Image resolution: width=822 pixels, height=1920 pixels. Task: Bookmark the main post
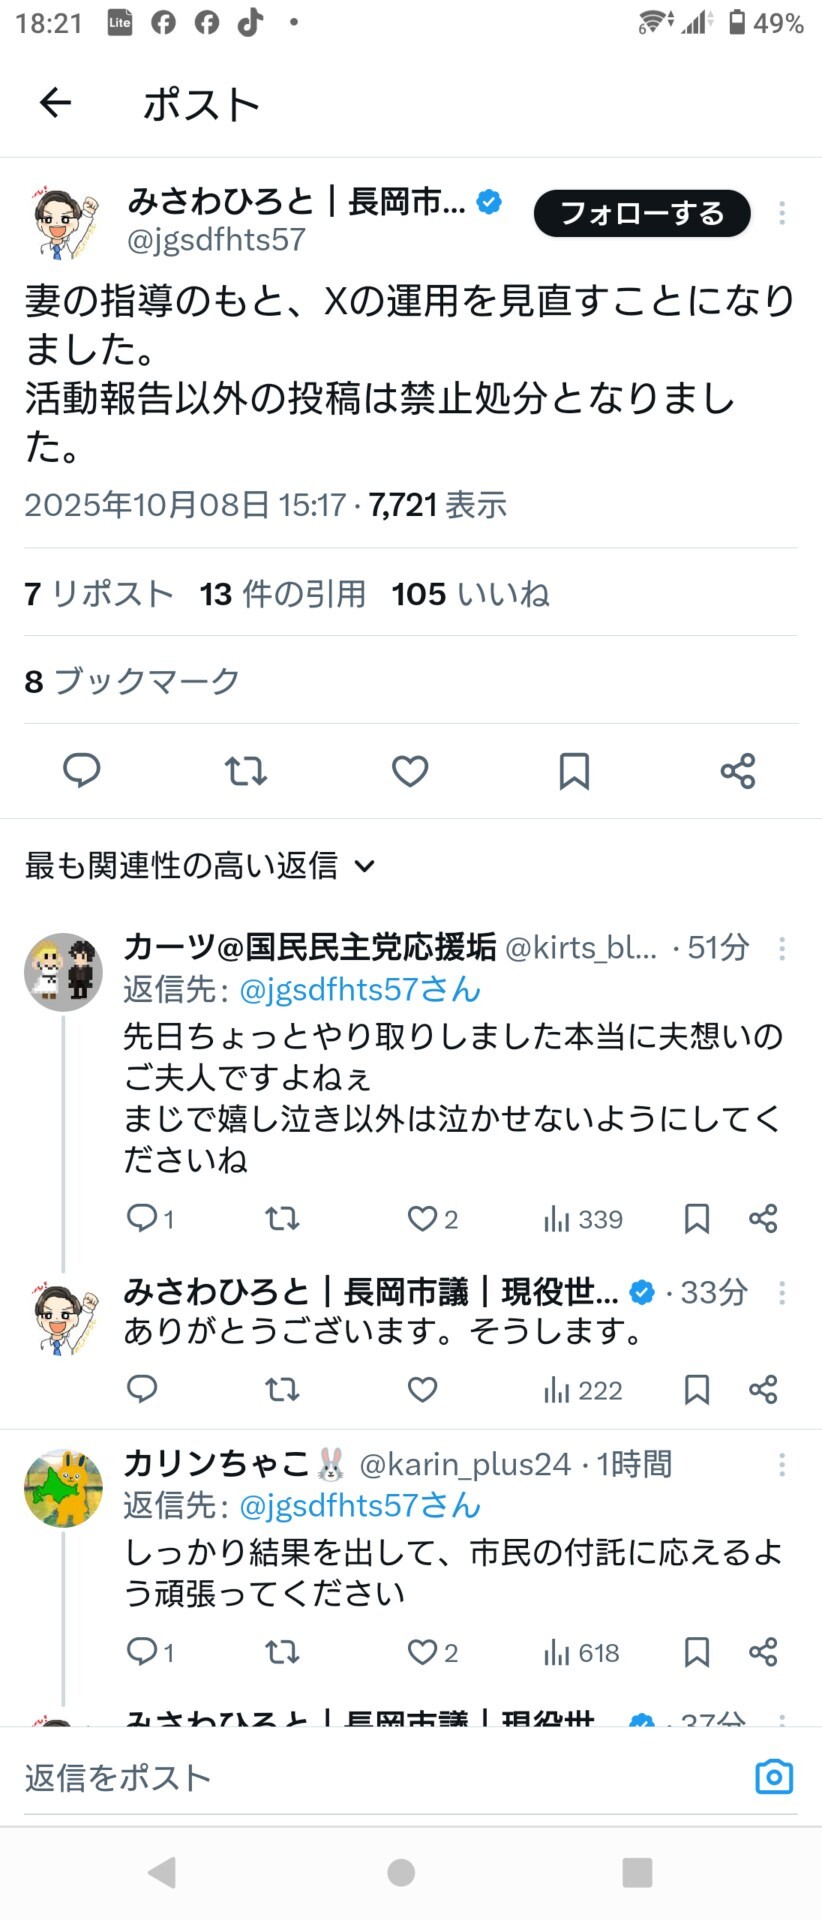(x=574, y=770)
